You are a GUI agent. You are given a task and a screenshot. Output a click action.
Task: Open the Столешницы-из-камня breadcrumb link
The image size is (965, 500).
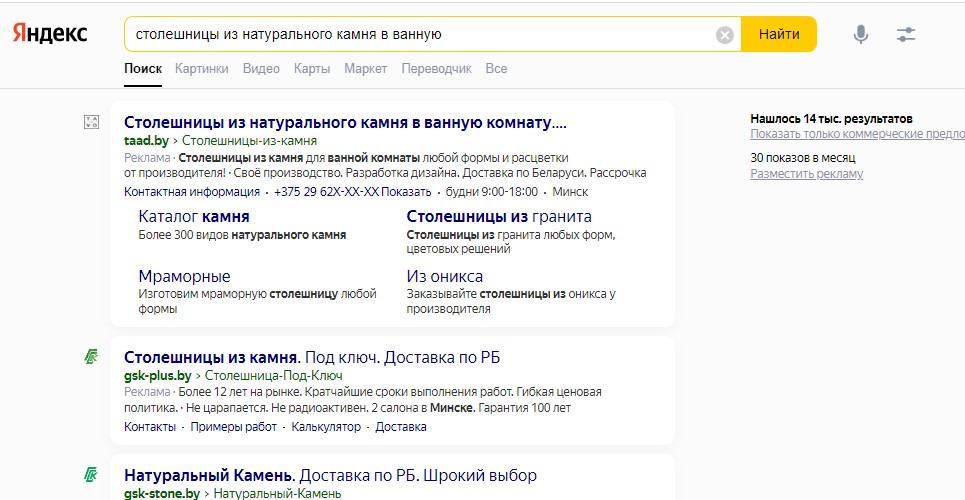click(x=249, y=141)
